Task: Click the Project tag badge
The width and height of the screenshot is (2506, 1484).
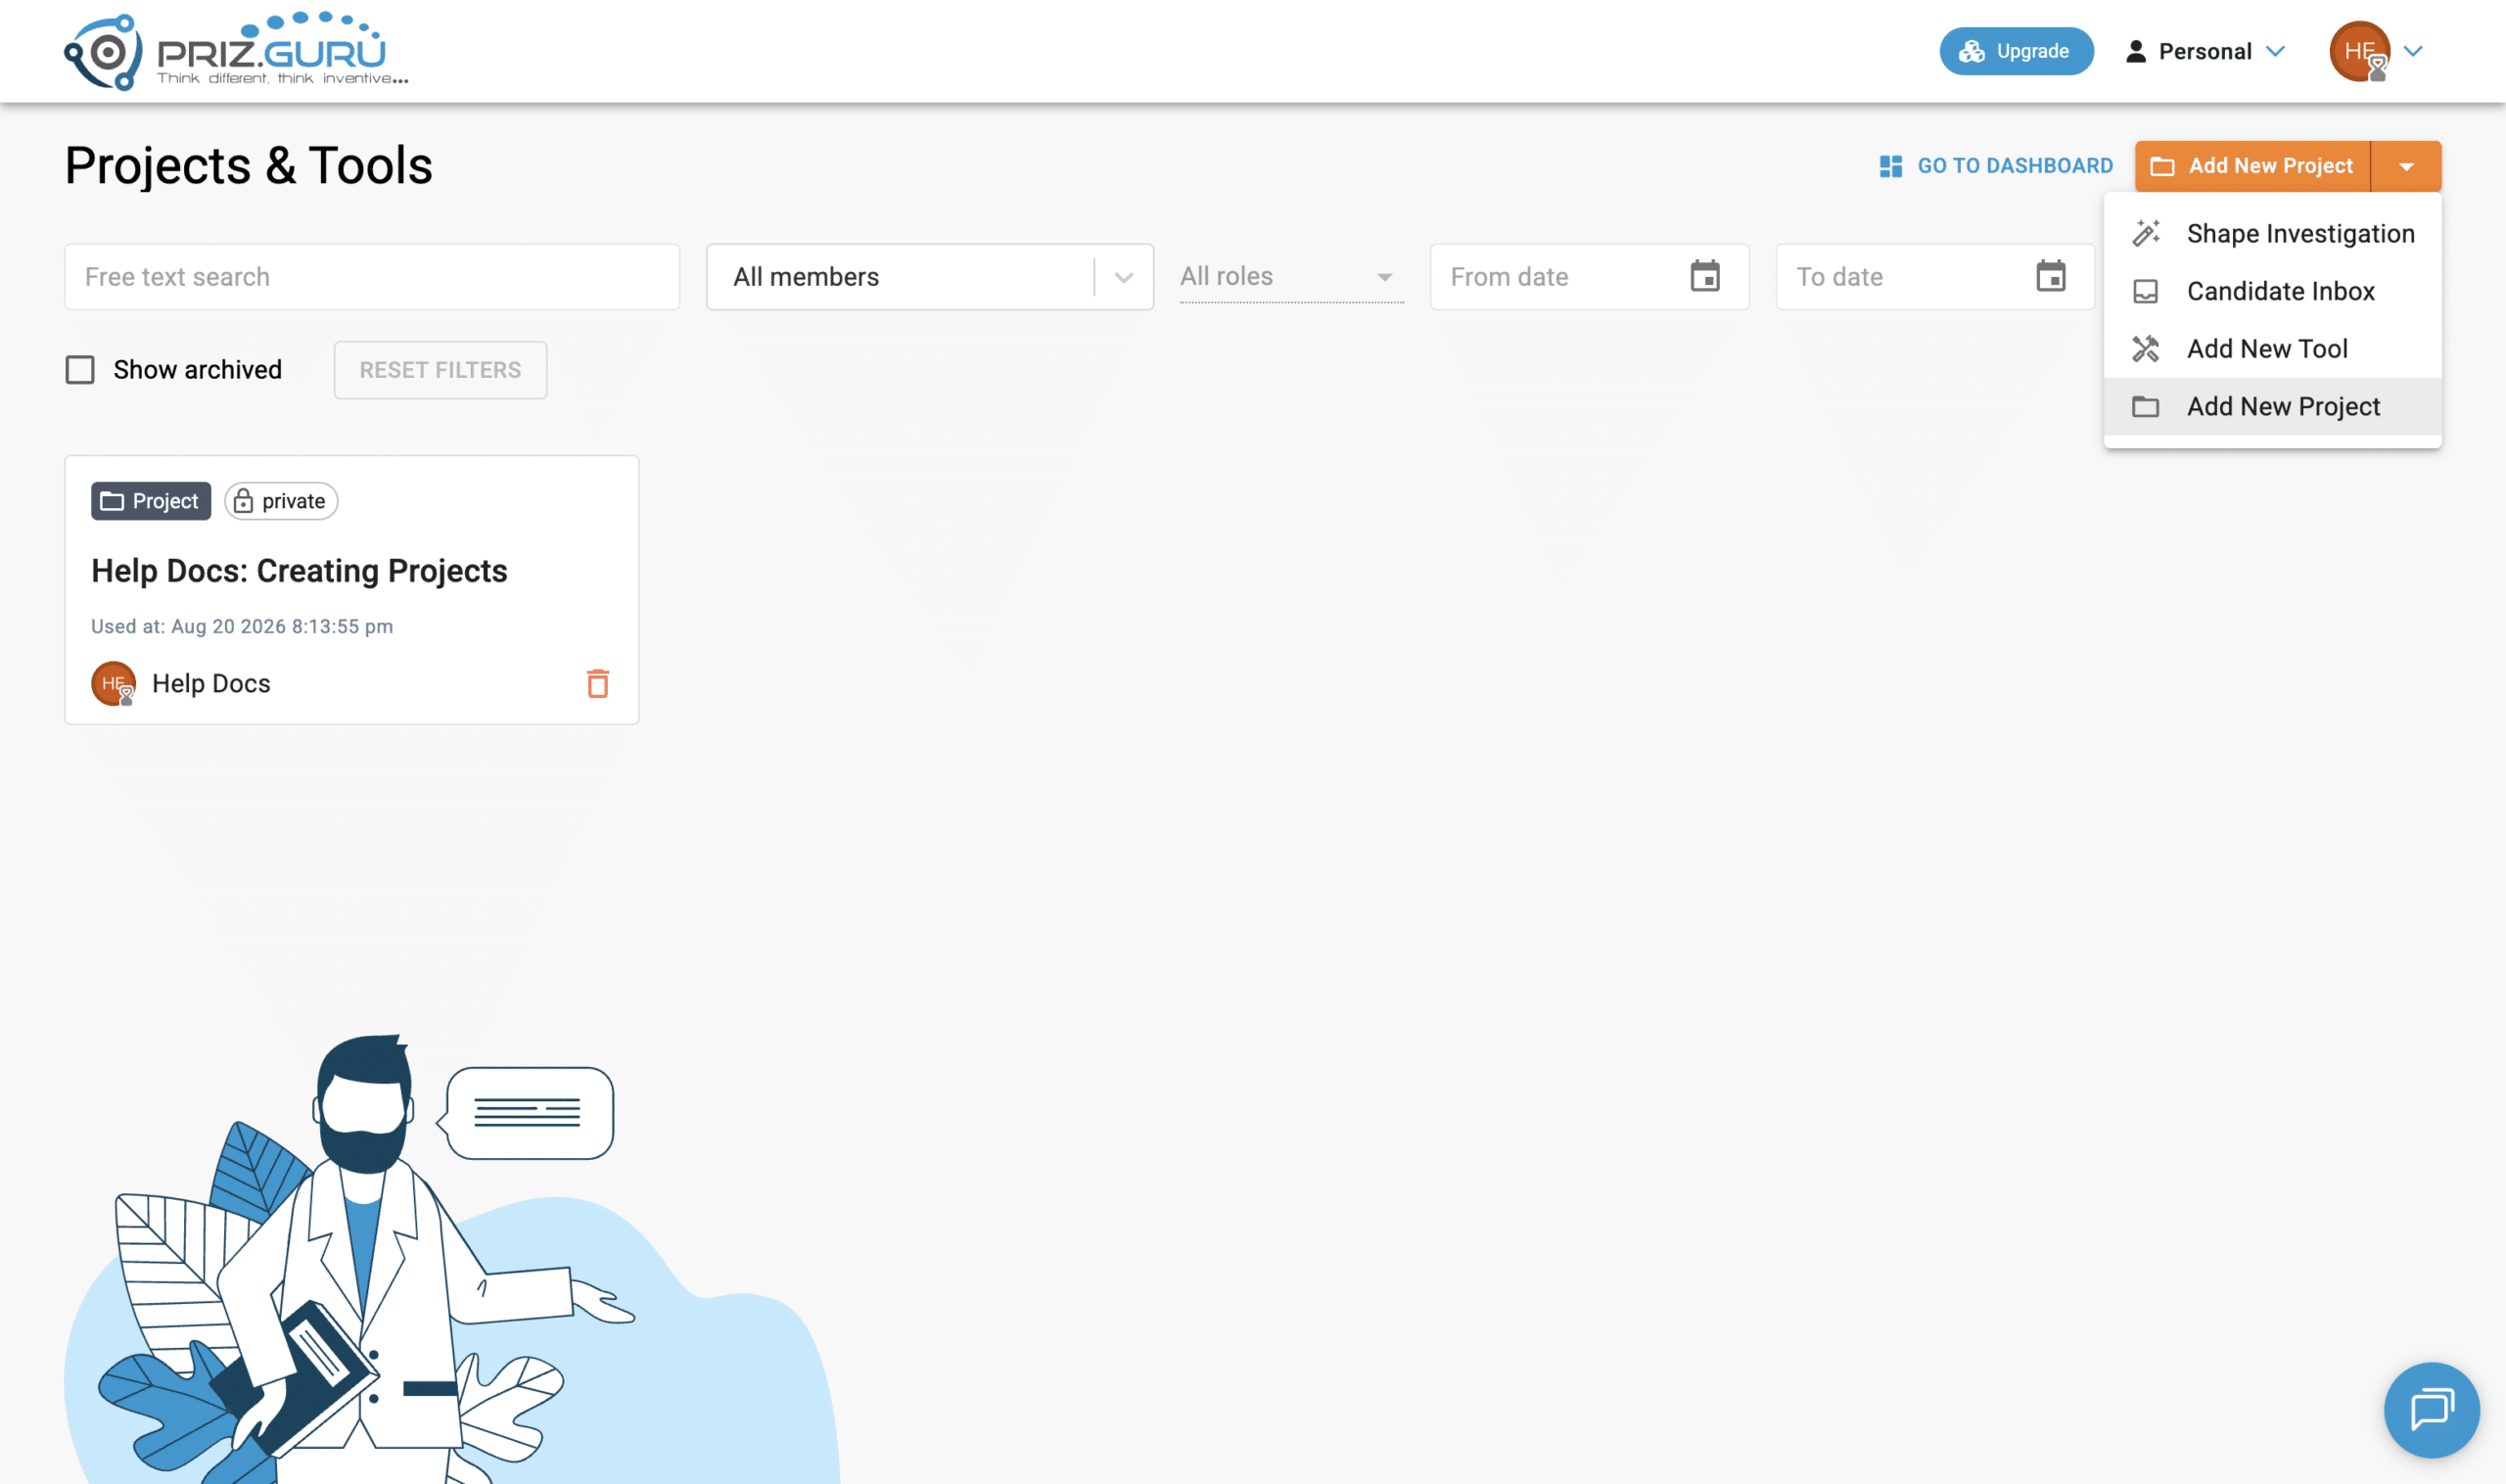Action: click(151, 501)
